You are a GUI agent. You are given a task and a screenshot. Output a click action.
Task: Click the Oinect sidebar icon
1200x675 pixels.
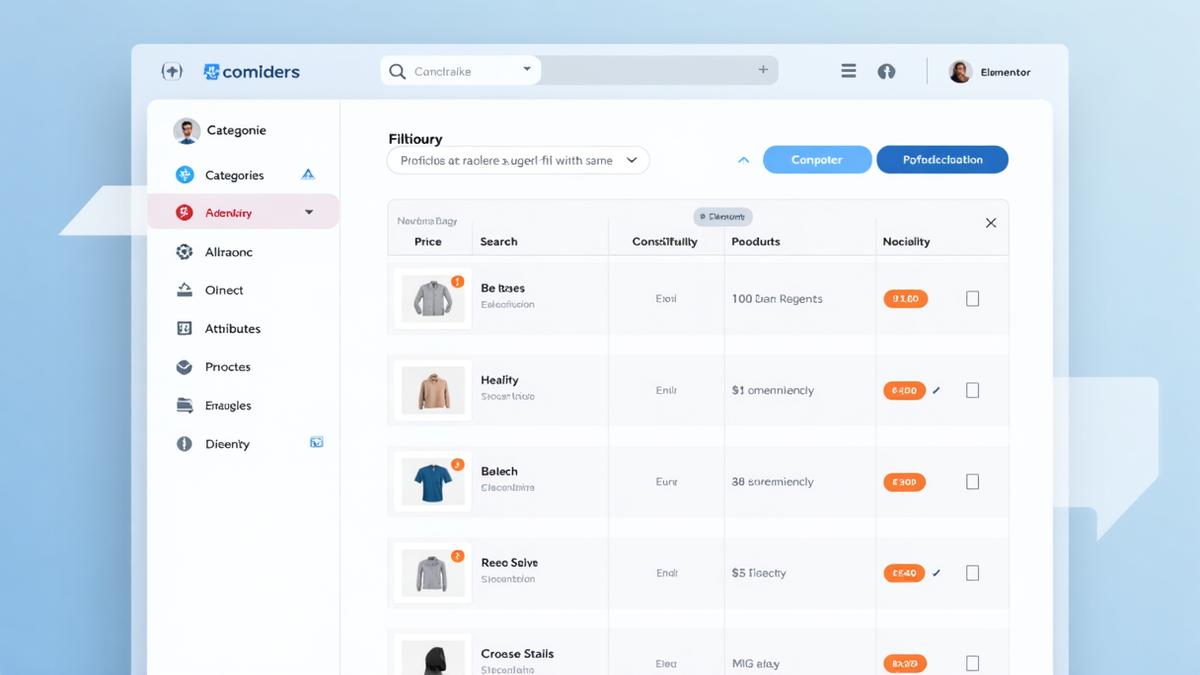[x=184, y=290]
